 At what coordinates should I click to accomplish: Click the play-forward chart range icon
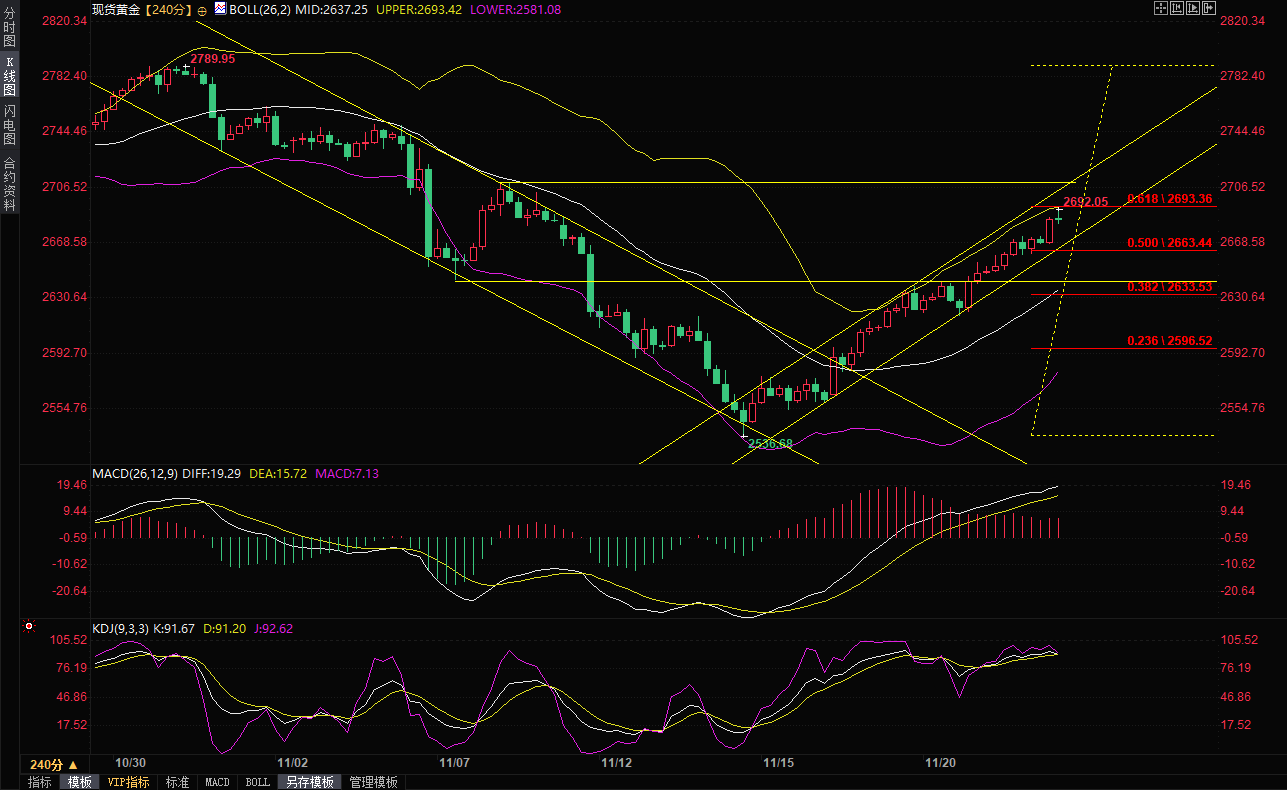(1192, 8)
